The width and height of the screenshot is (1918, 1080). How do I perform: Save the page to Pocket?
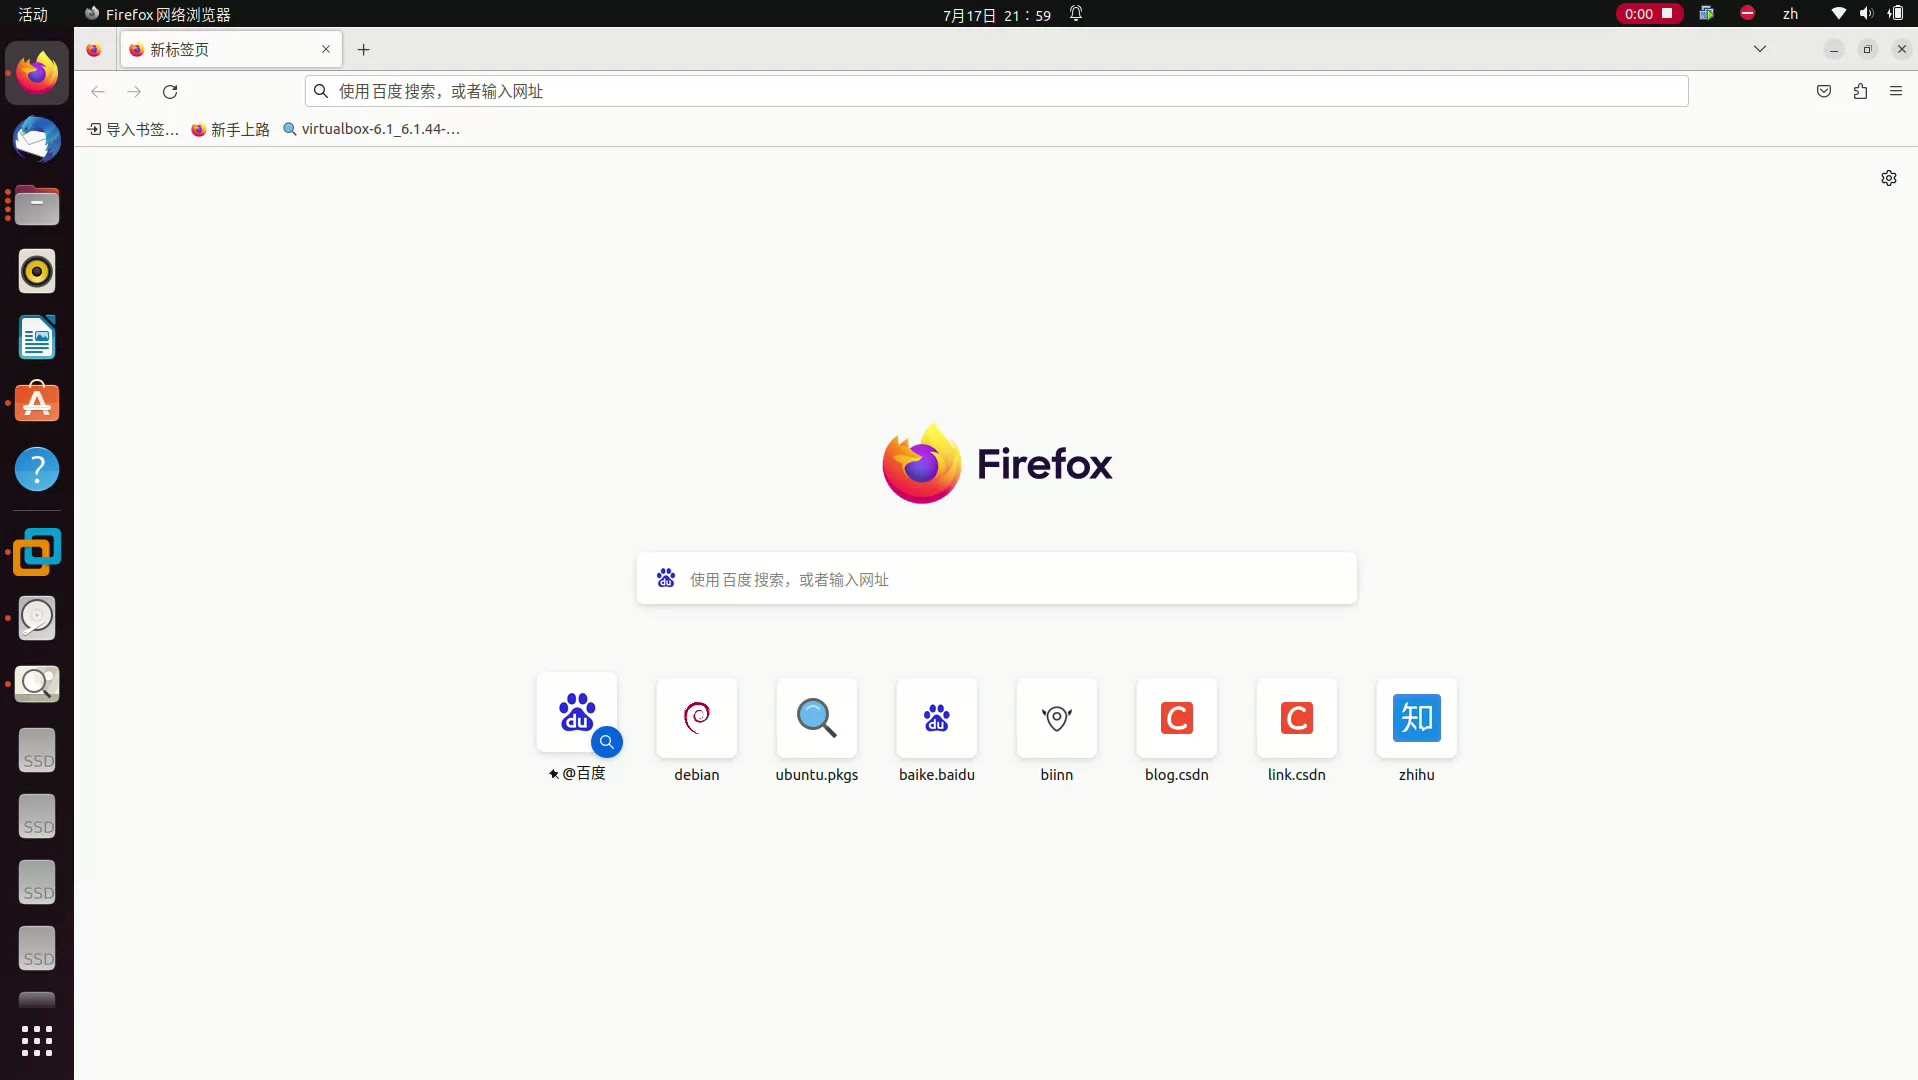click(1824, 90)
